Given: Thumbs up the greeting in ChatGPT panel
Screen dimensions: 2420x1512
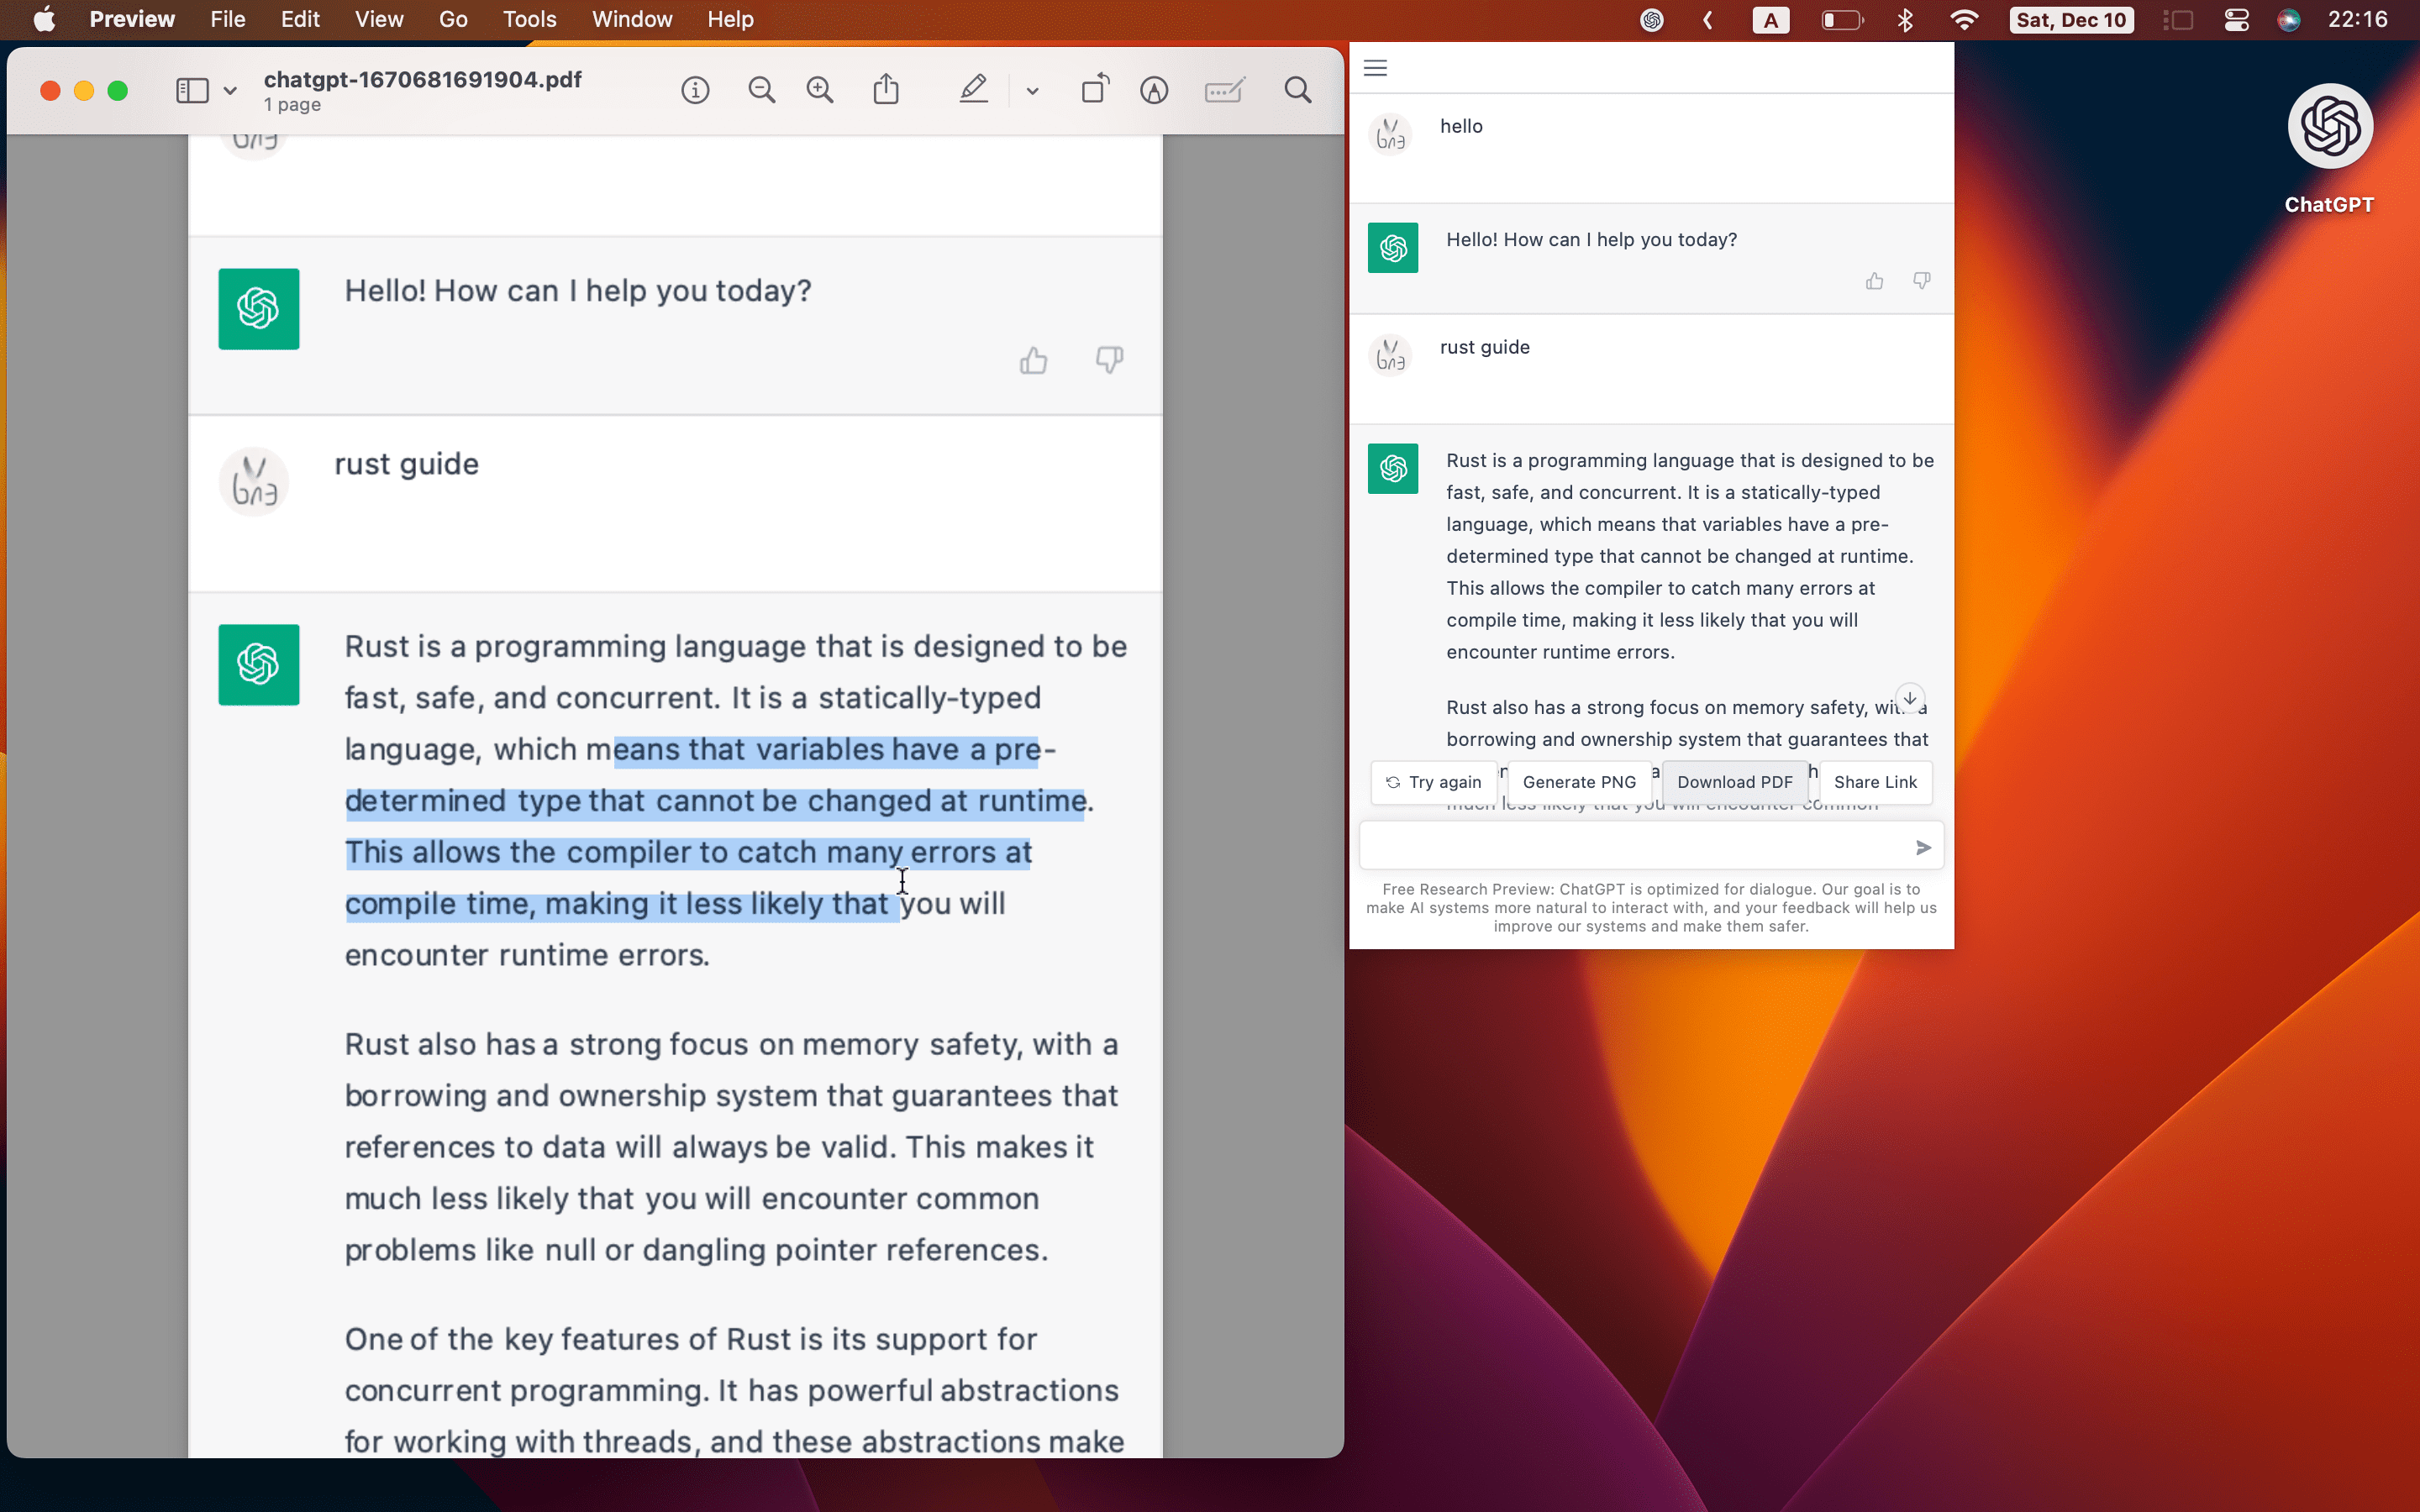Looking at the screenshot, I should pos(1874,281).
